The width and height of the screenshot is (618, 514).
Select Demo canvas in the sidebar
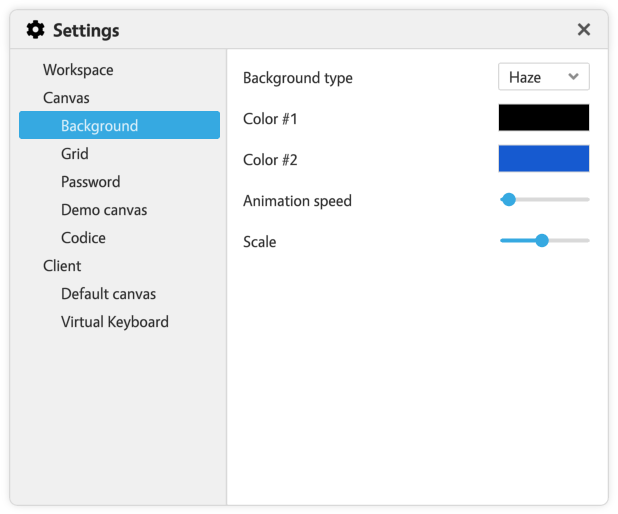pos(104,210)
